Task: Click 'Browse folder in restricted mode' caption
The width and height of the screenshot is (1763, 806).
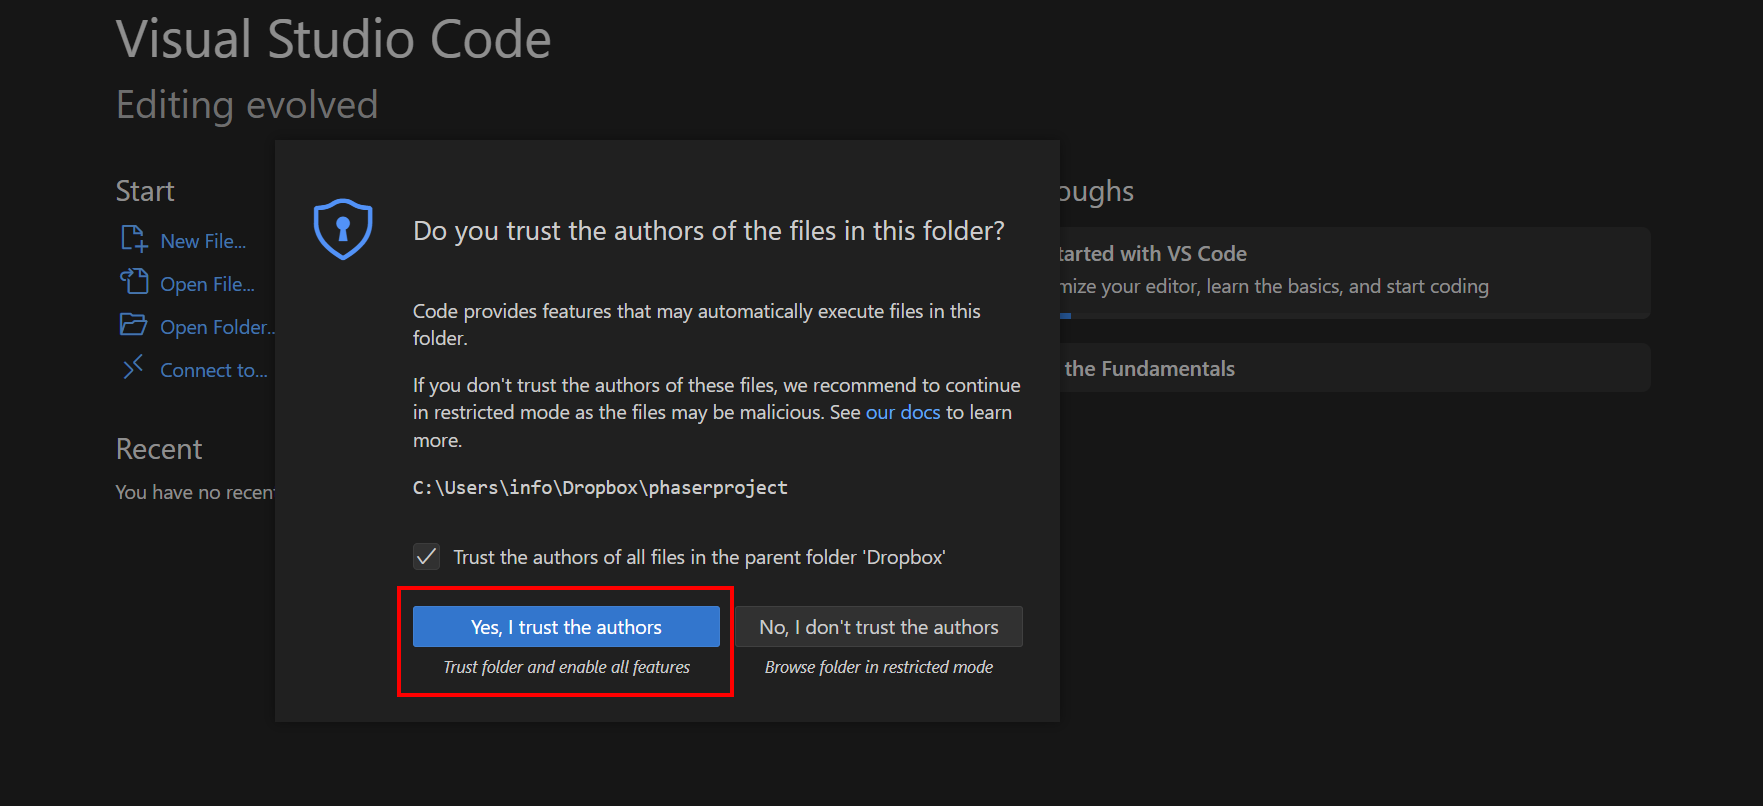Action: [879, 667]
